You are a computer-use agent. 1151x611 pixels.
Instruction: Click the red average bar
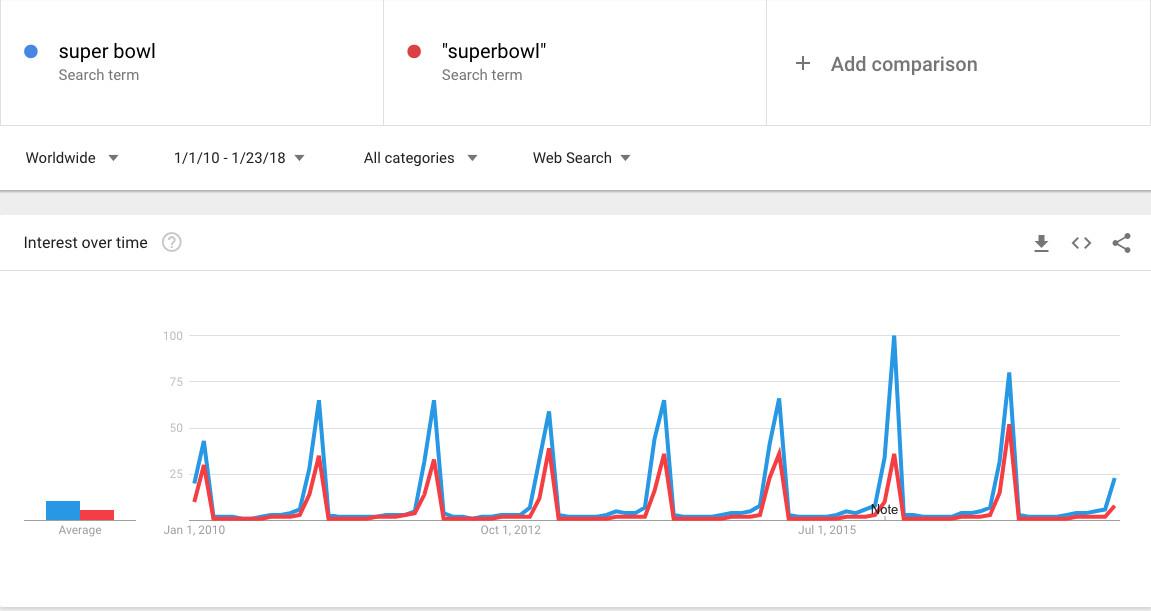pos(97,514)
